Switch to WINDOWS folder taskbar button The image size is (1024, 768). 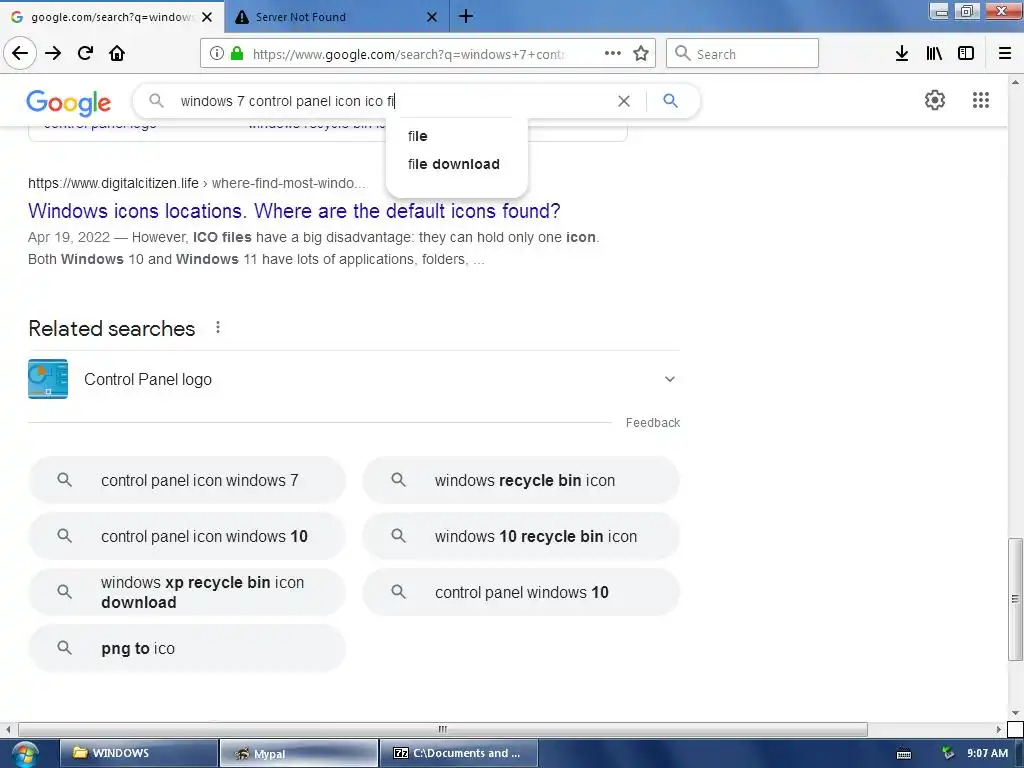(138, 753)
